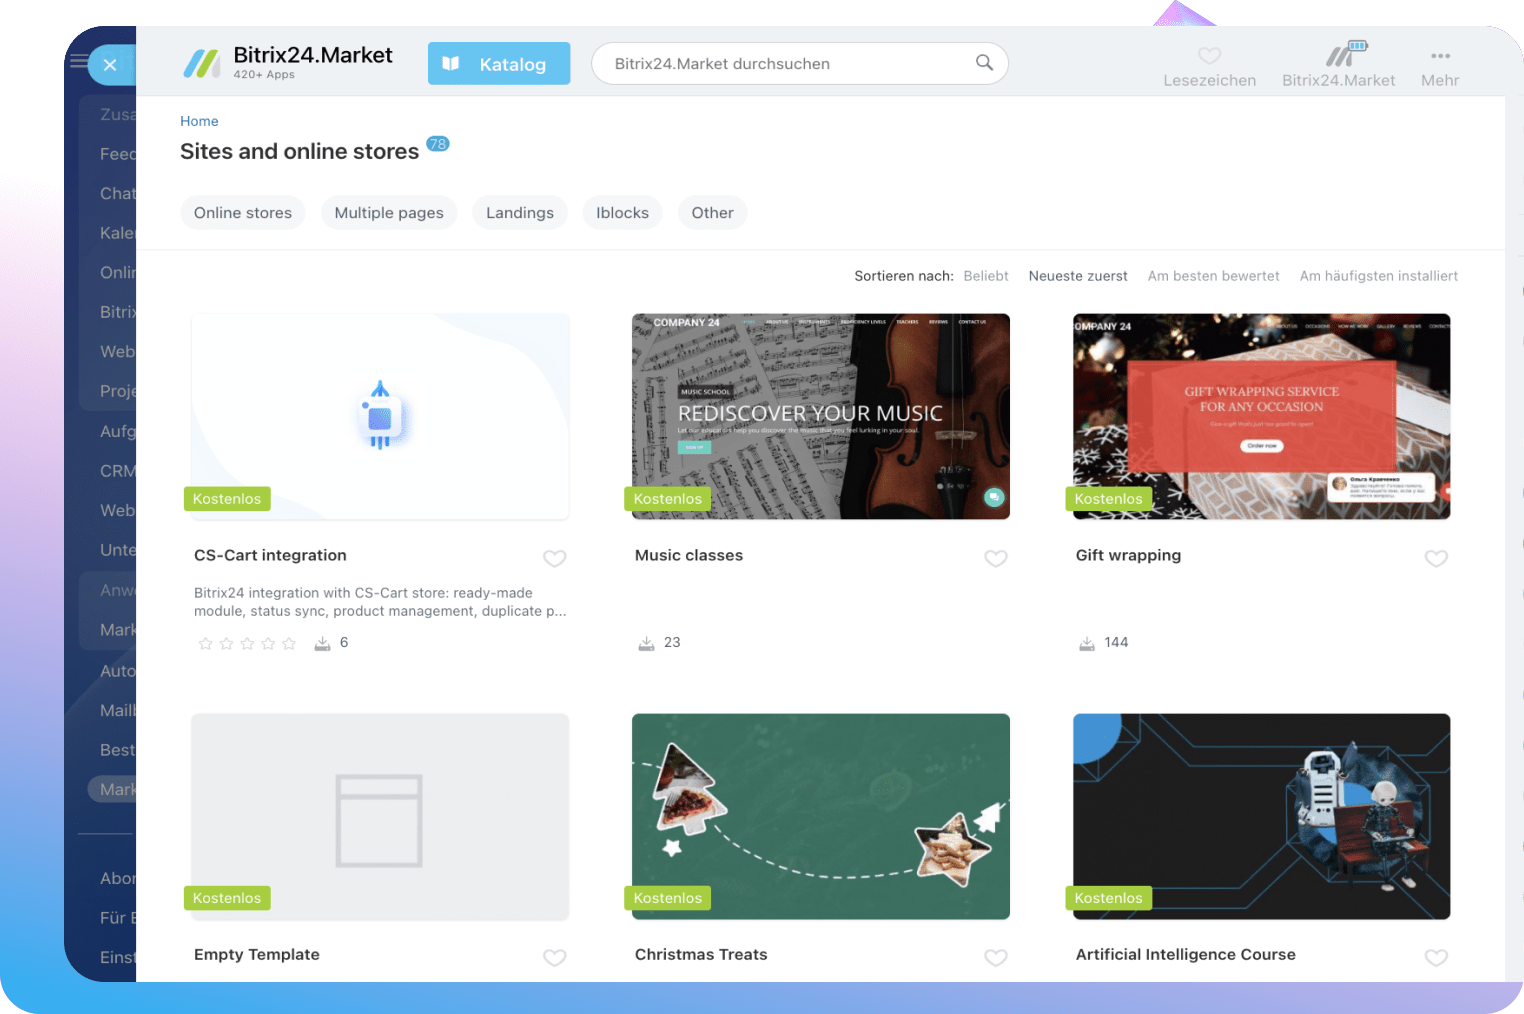Filter by Other category
This screenshot has height=1014, width=1524.
tap(713, 213)
